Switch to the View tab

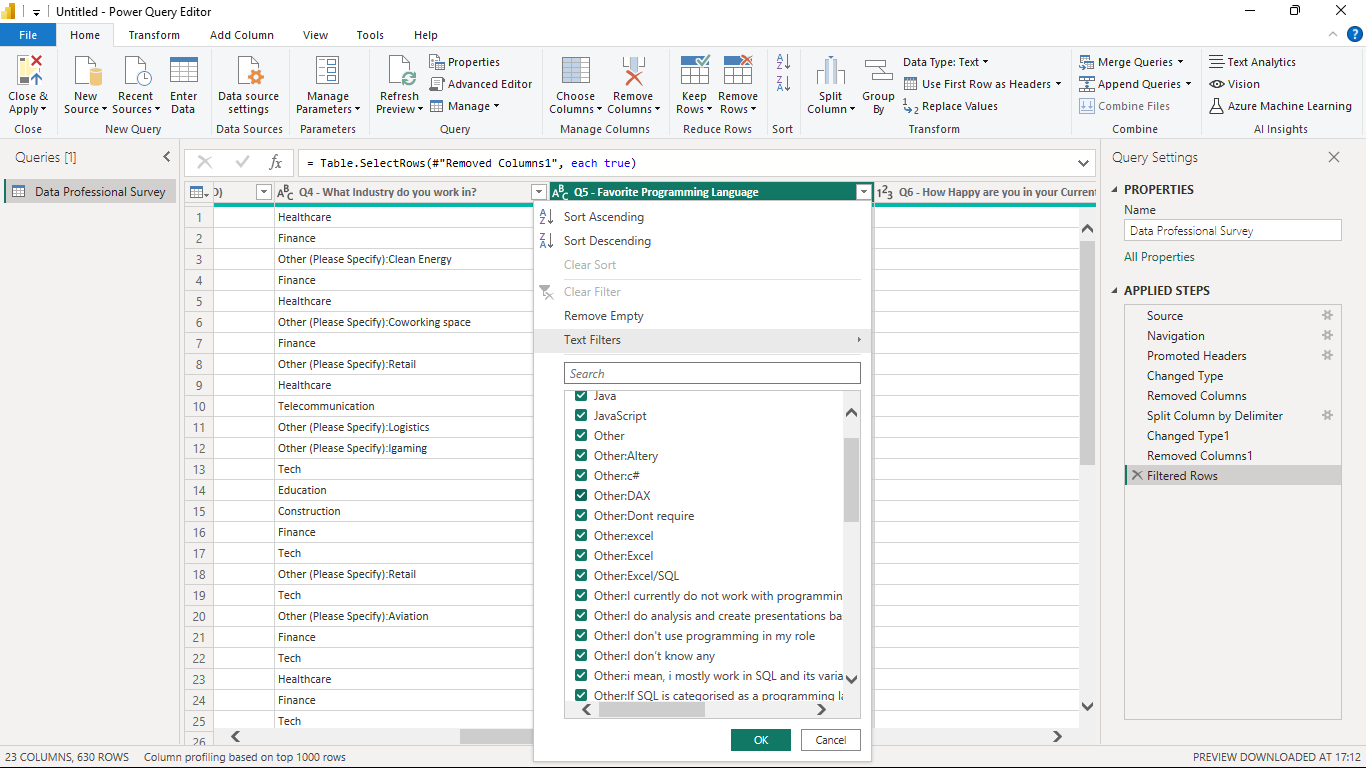(315, 35)
